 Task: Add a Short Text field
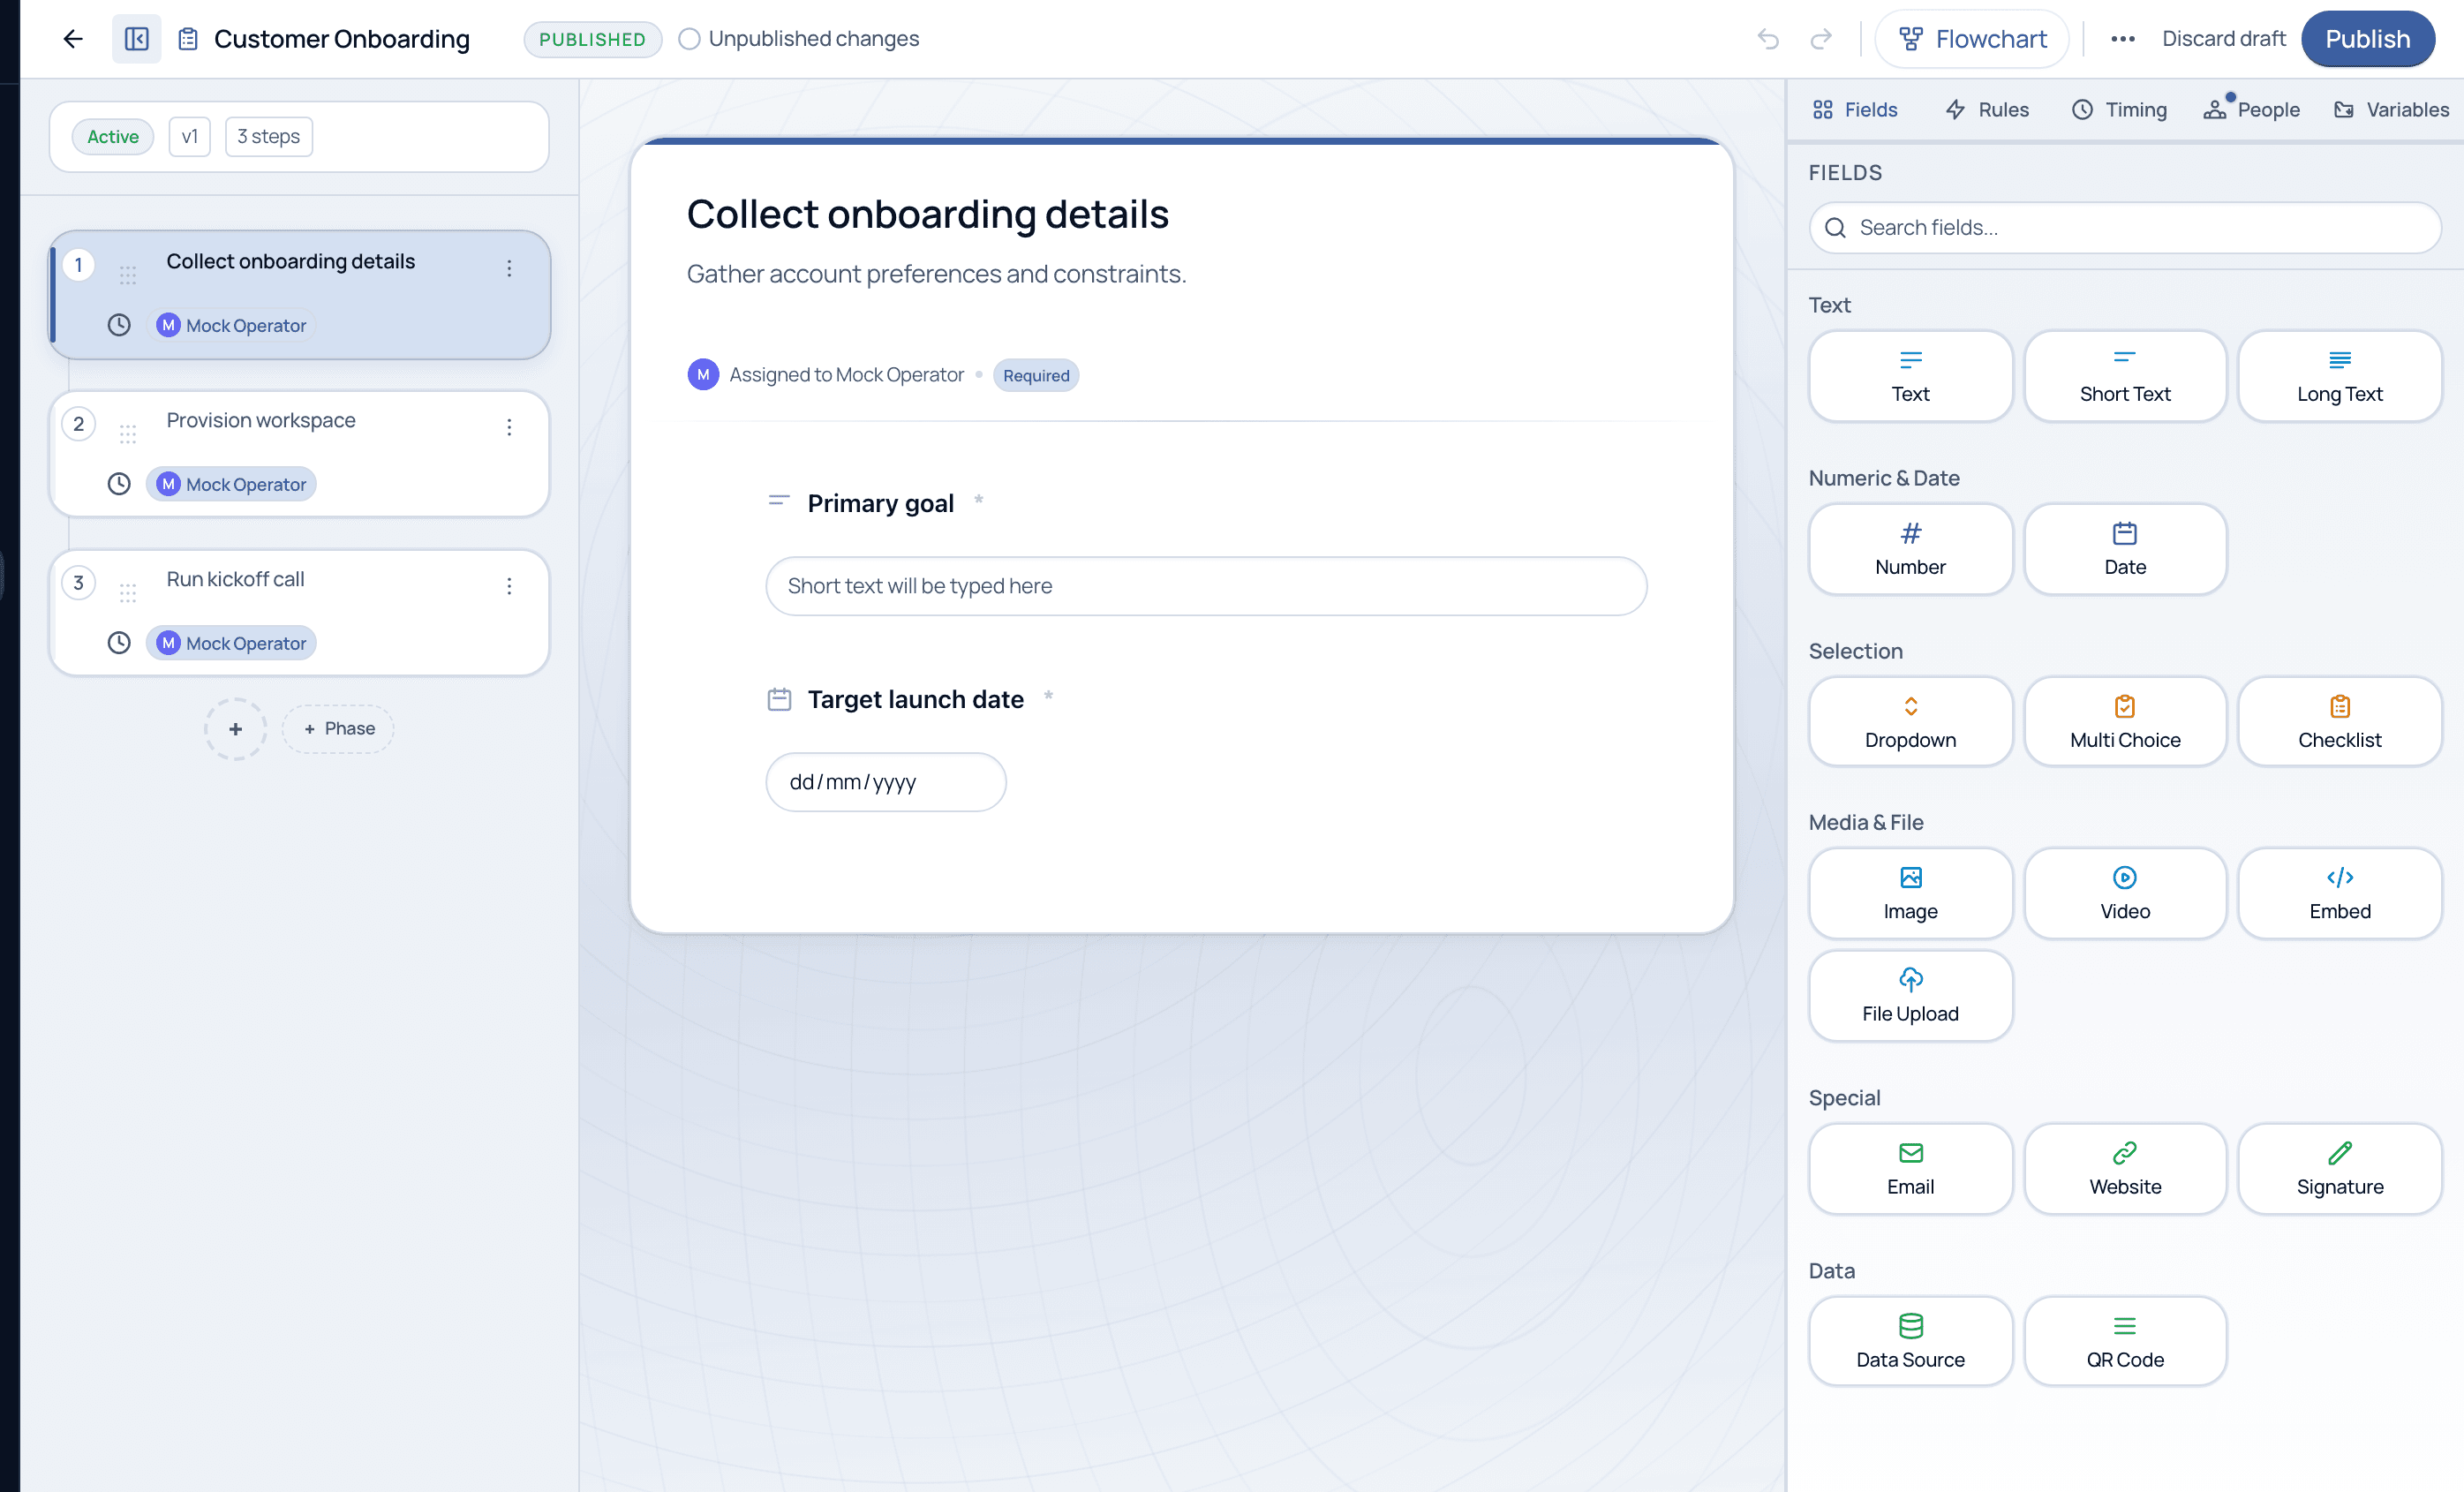[x=2125, y=376]
